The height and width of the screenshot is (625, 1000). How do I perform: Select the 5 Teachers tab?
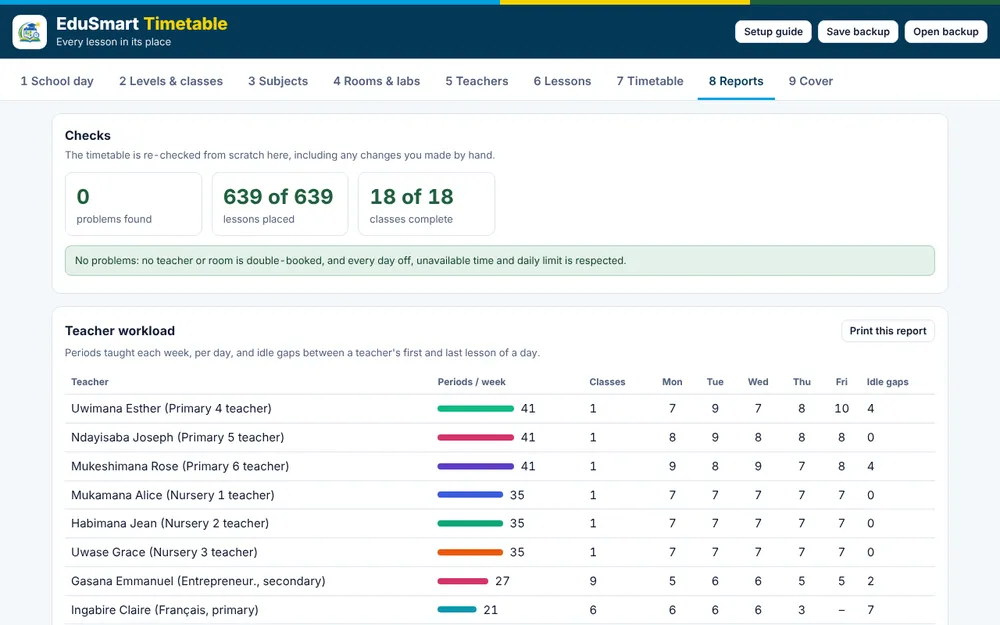coord(477,81)
